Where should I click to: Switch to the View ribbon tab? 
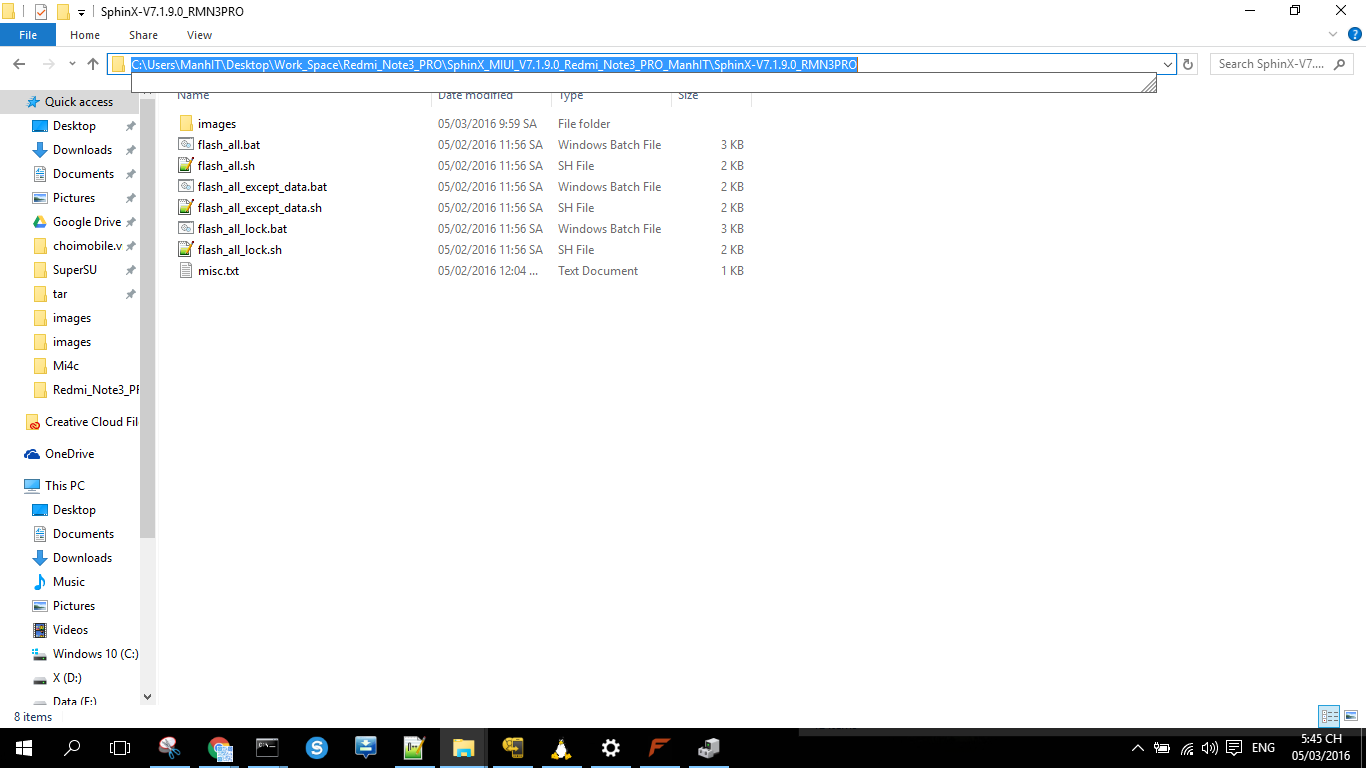coord(199,35)
